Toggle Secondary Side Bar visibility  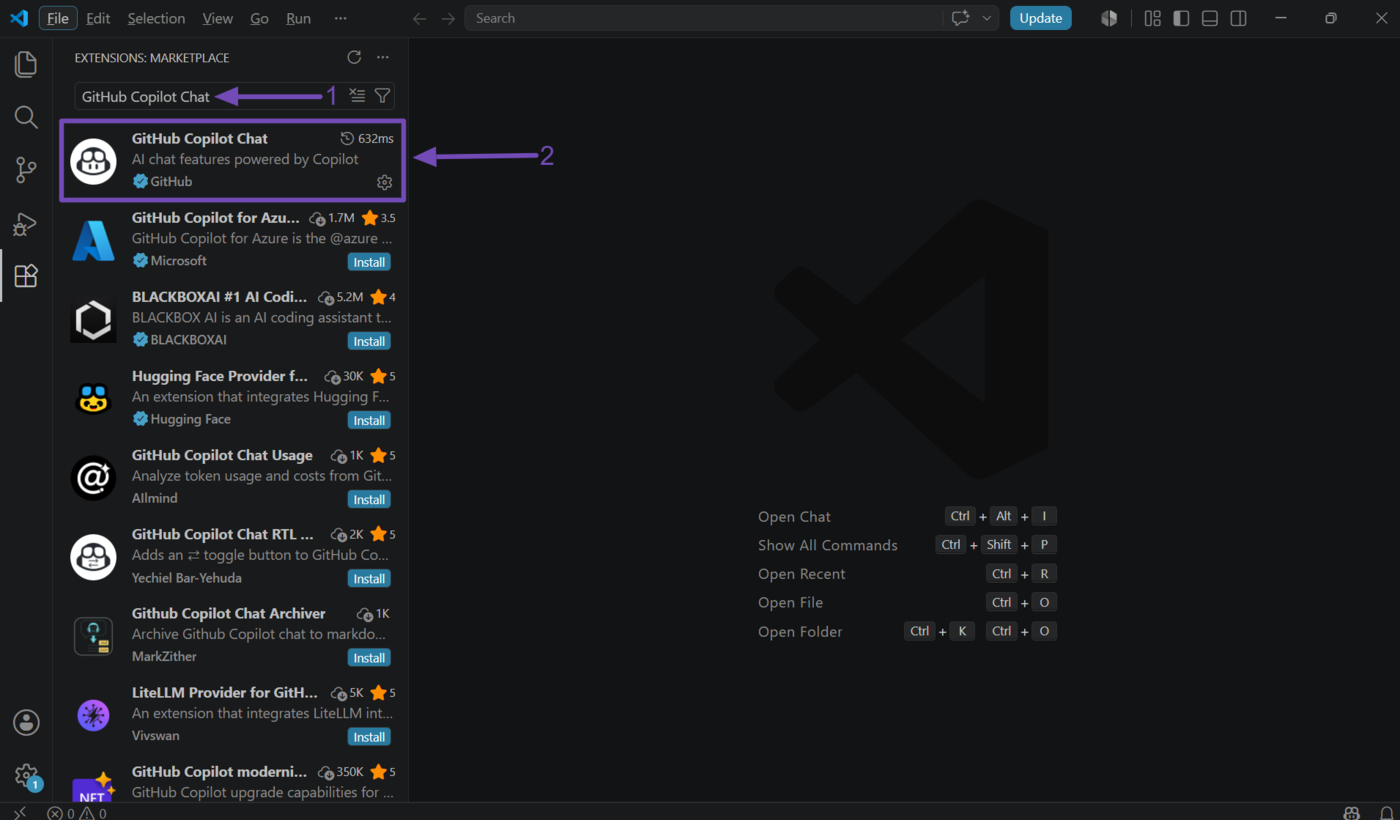pos(1238,19)
